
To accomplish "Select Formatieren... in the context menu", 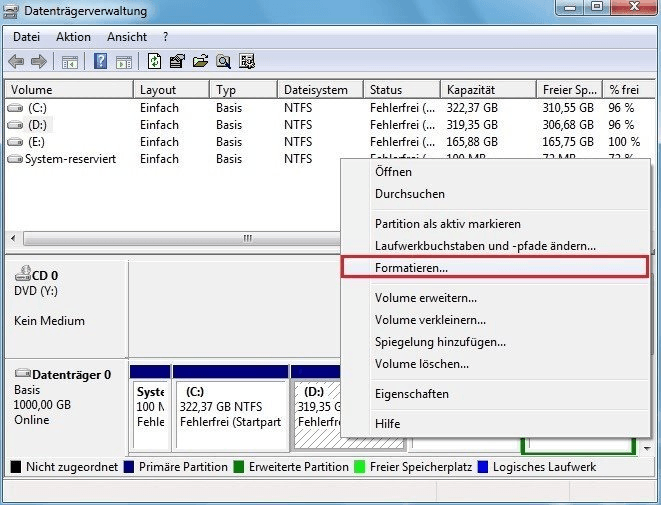I will (411, 268).
